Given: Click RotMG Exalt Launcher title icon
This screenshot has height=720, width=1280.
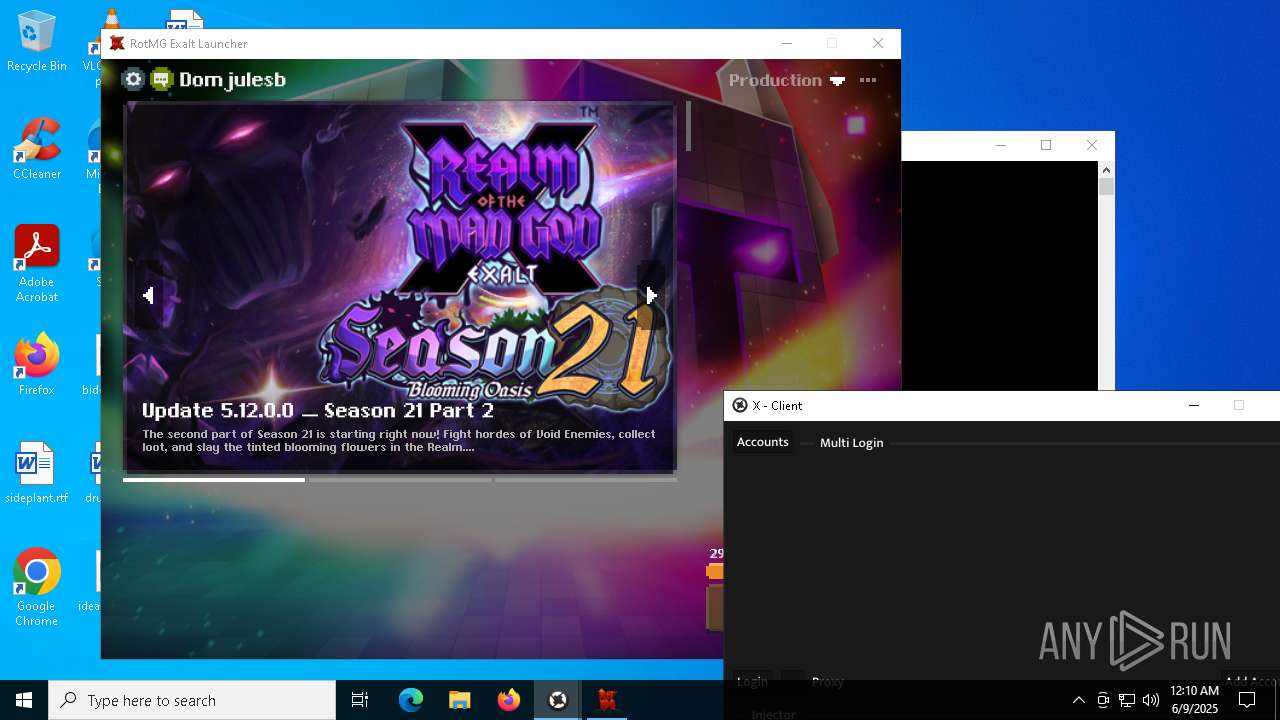Looking at the screenshot, I should click(x=117, y=43).
